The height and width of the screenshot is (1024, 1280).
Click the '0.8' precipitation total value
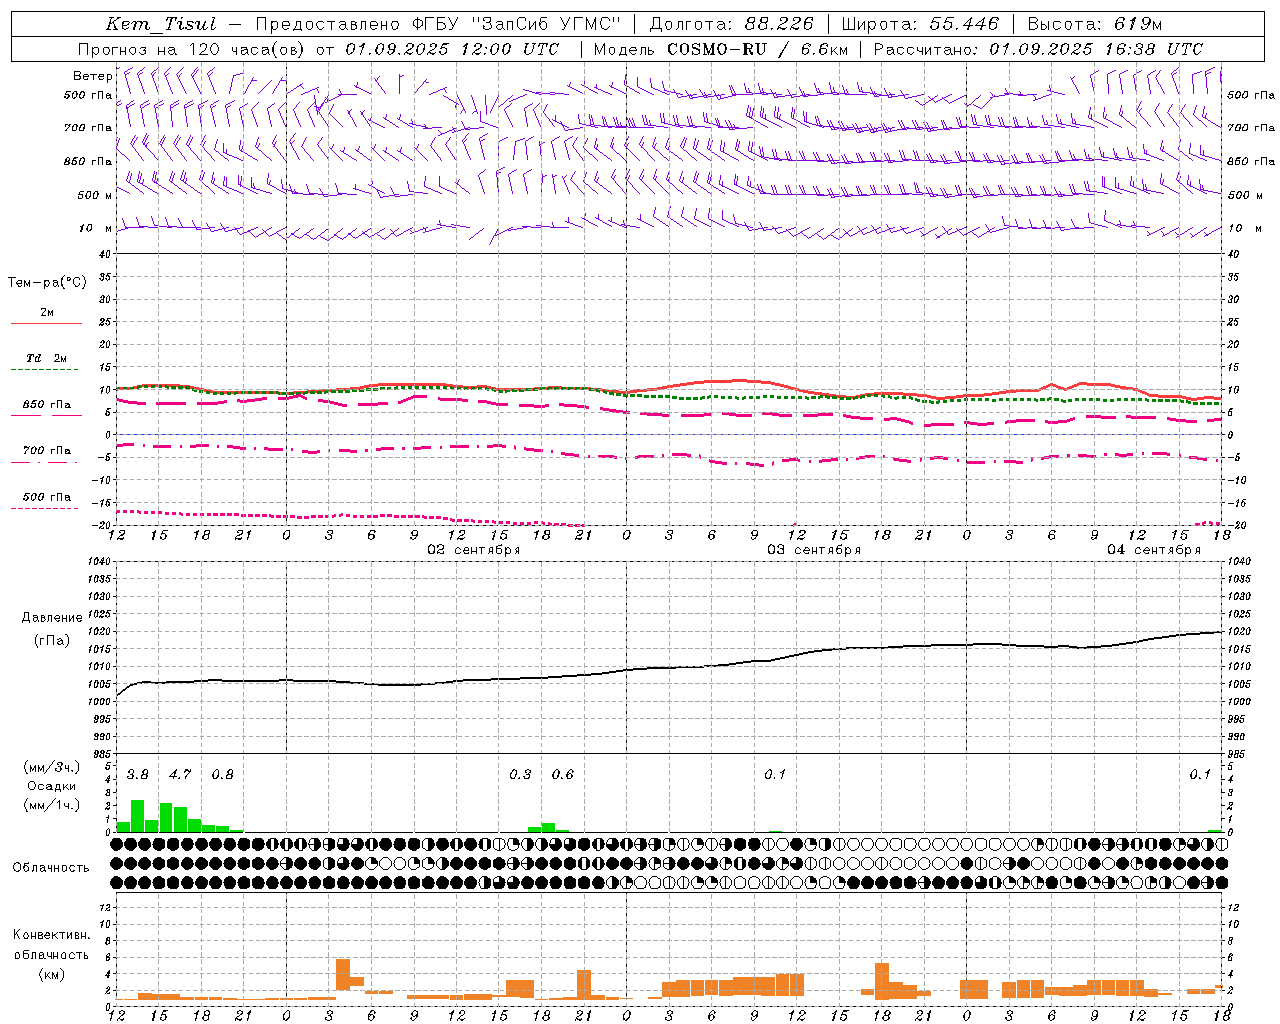[x=222, y=775]
